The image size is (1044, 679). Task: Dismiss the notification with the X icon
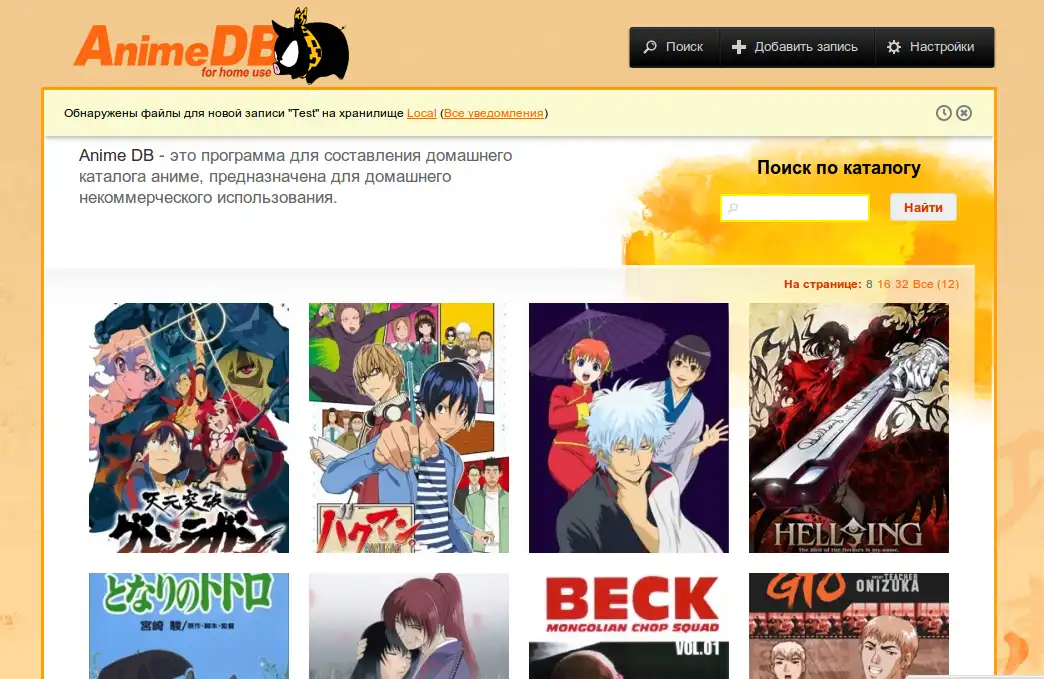click(963, 113)
